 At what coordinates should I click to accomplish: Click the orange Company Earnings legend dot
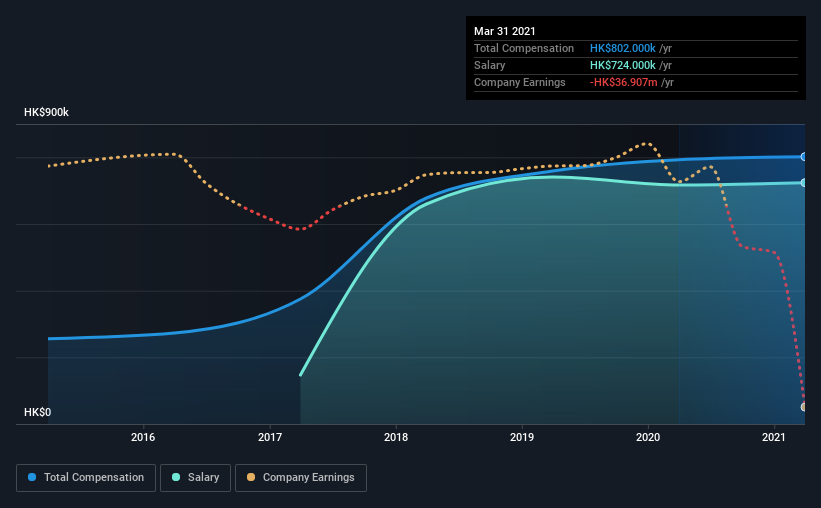coord(251,477)
